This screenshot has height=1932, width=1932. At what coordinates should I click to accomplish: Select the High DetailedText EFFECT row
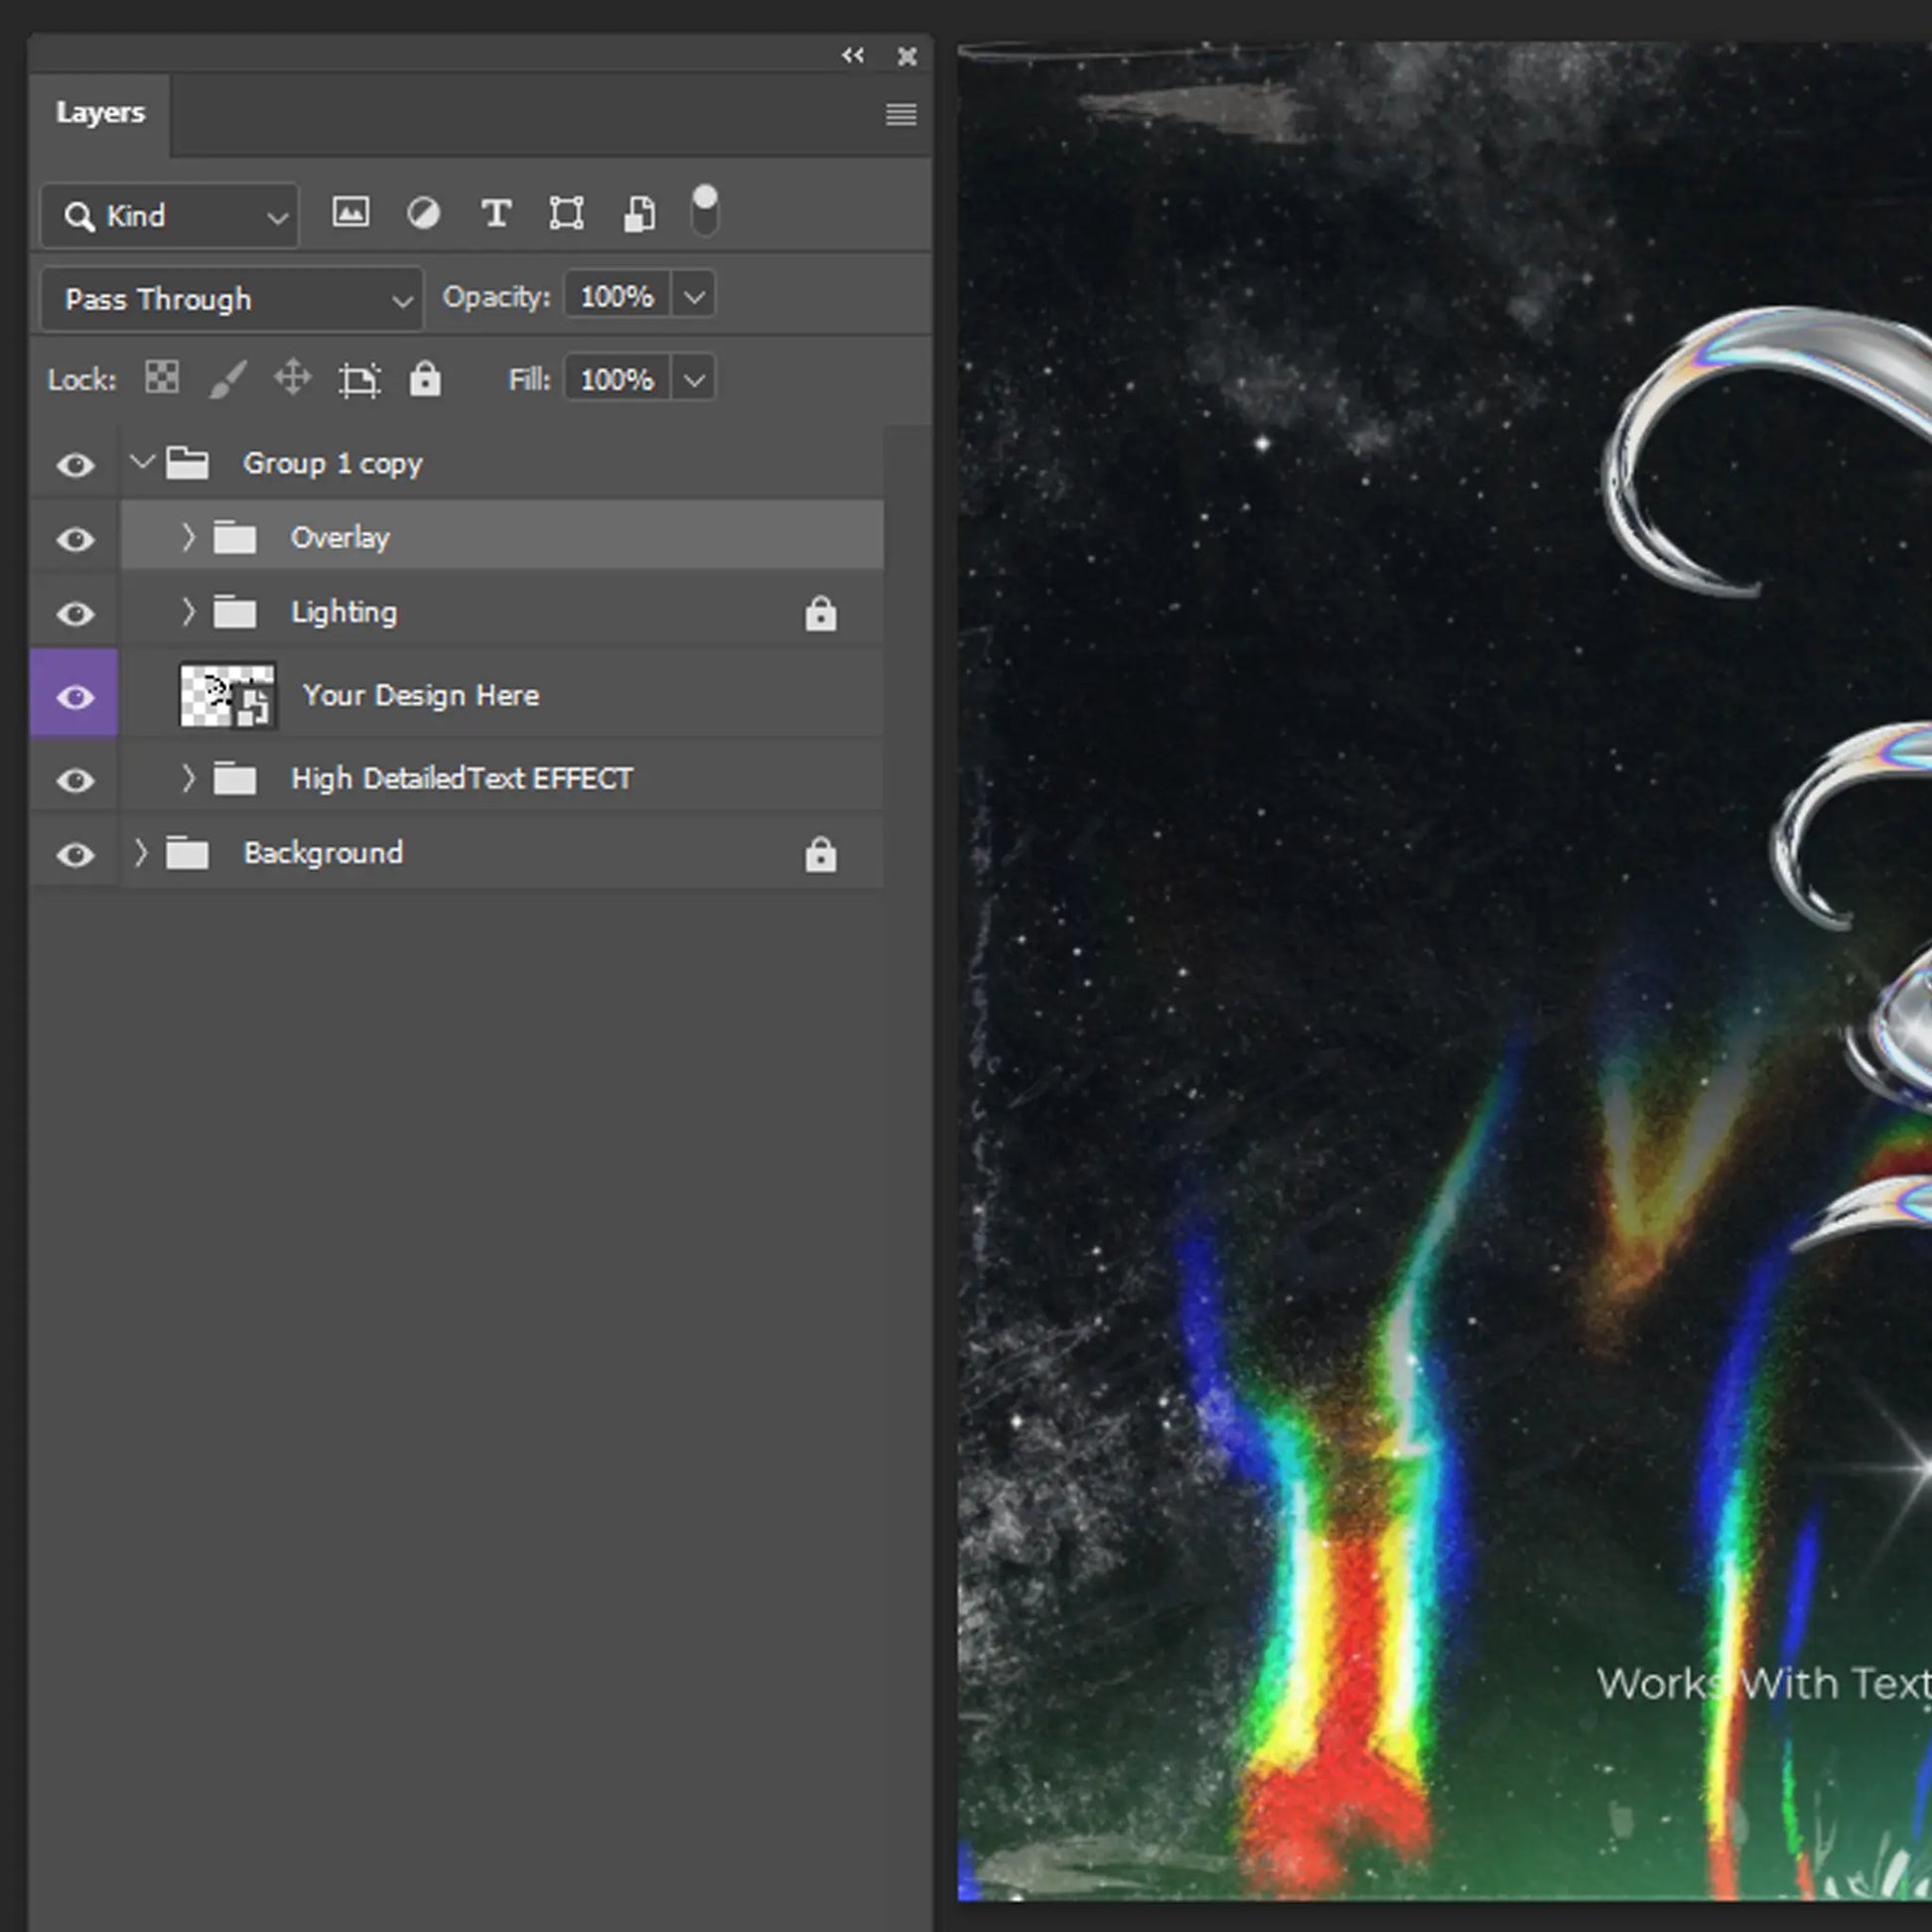click(502, 777)
